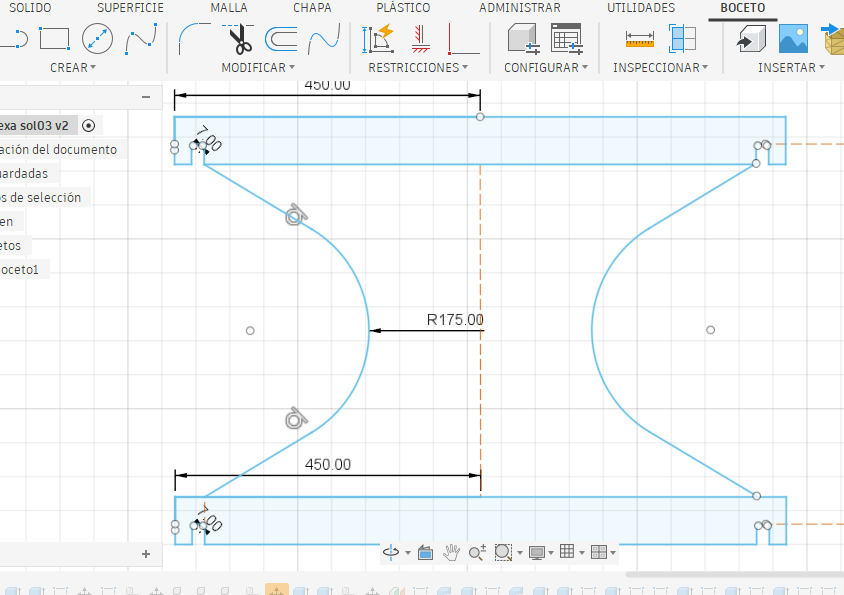This screenshot has height=595, width=844.
Task: Click the Orbit navigation icon
Action: [x=391, y=552]
